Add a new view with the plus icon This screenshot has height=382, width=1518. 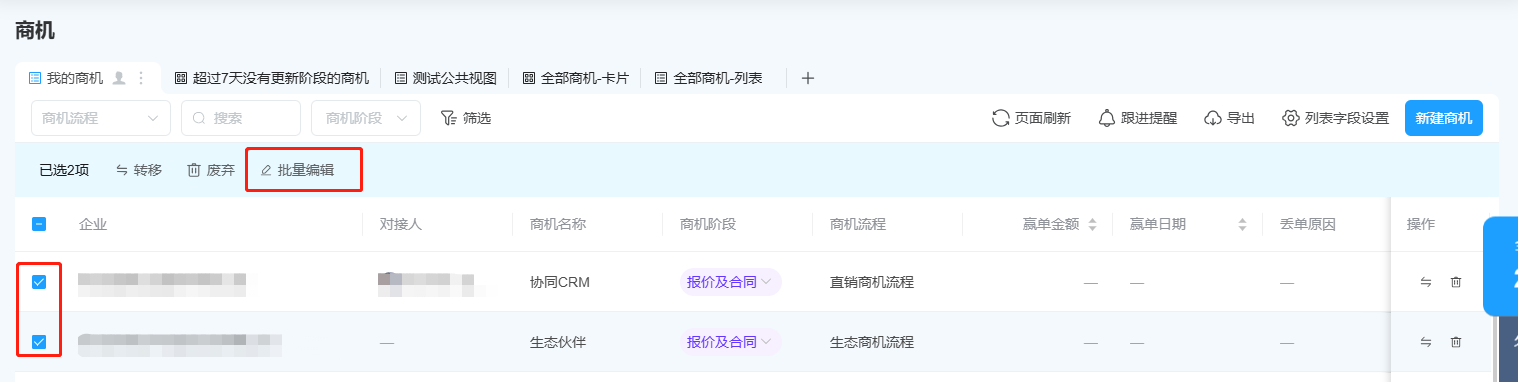click(808, 78)
